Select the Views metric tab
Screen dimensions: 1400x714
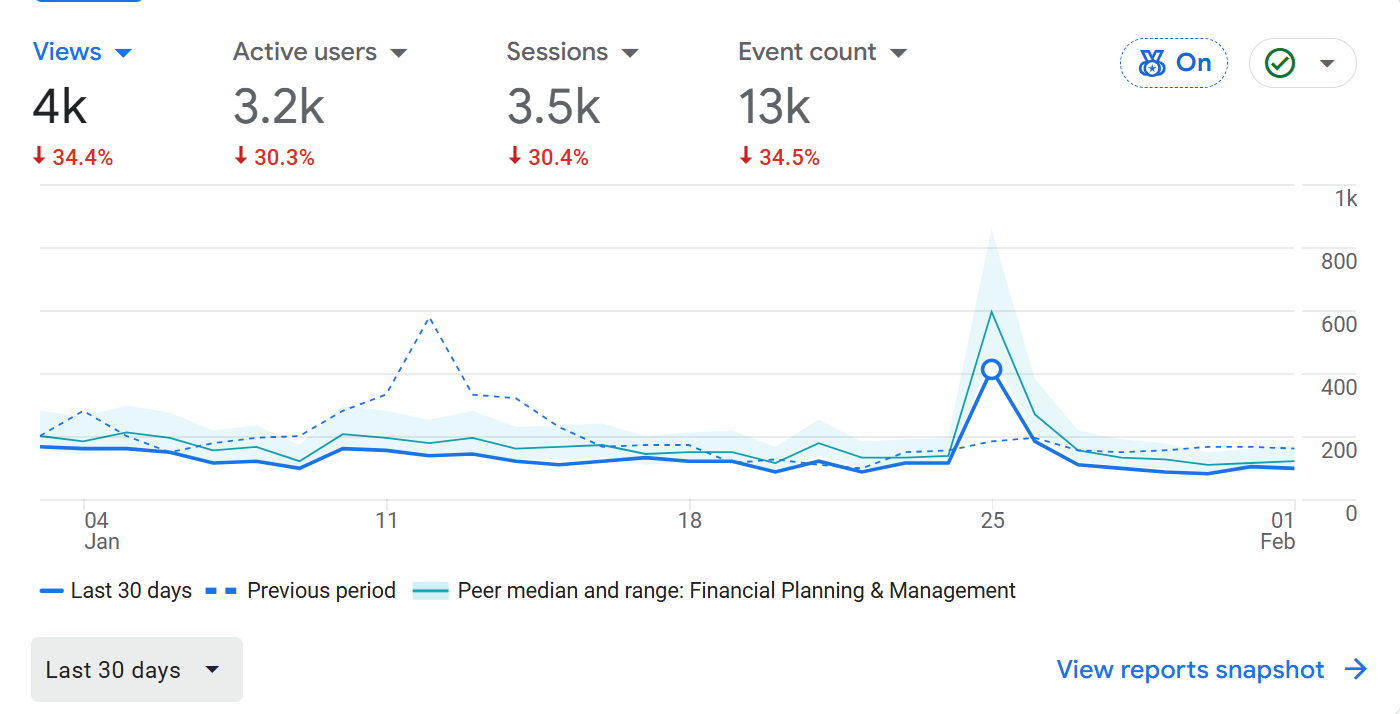(68, 52)
